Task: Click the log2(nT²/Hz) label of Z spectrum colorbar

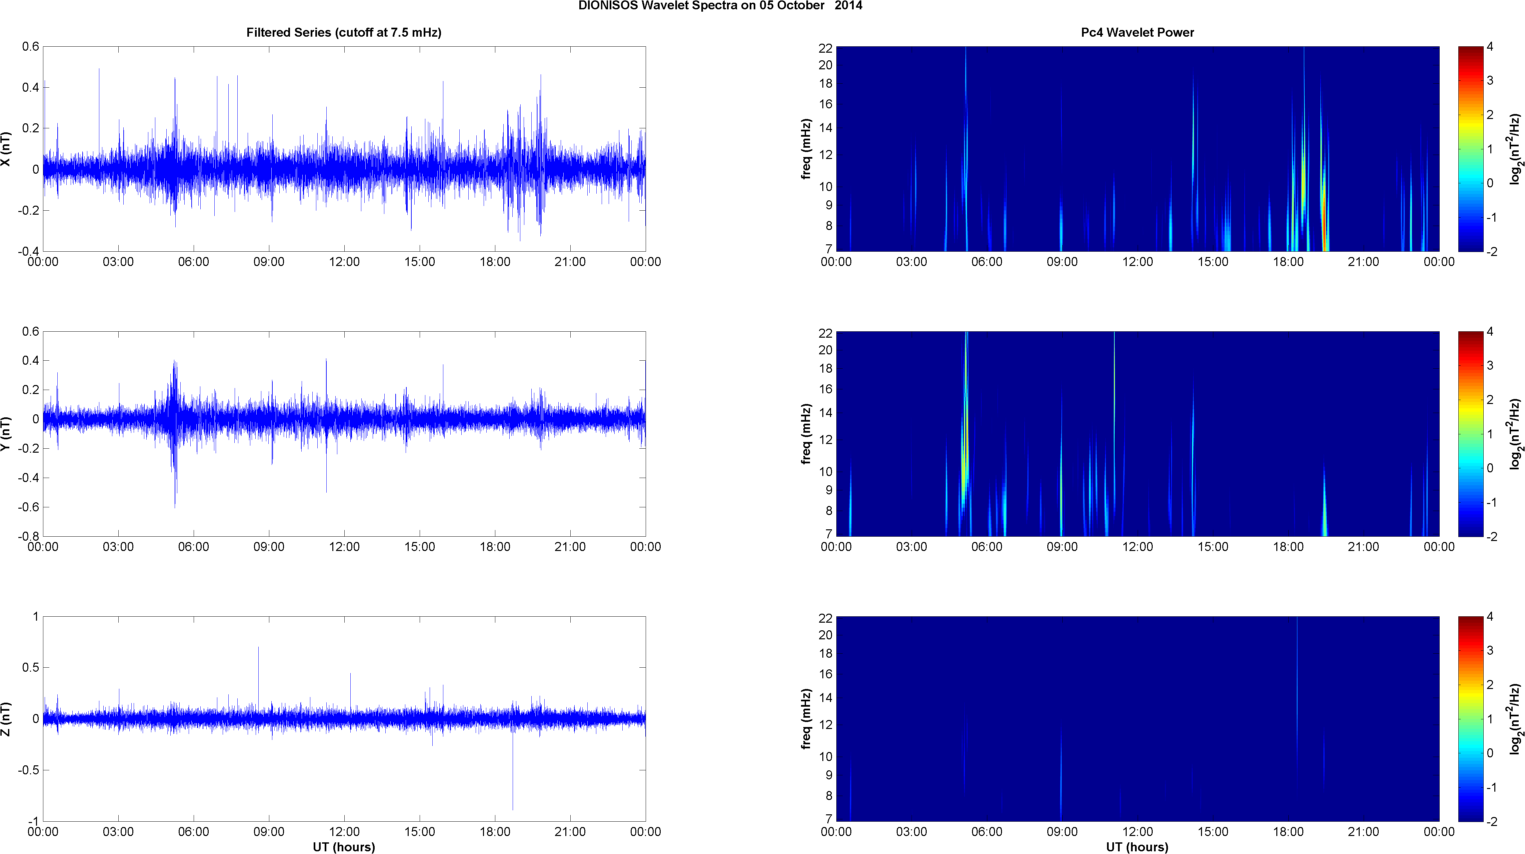Action: (x=1516, y=719)
